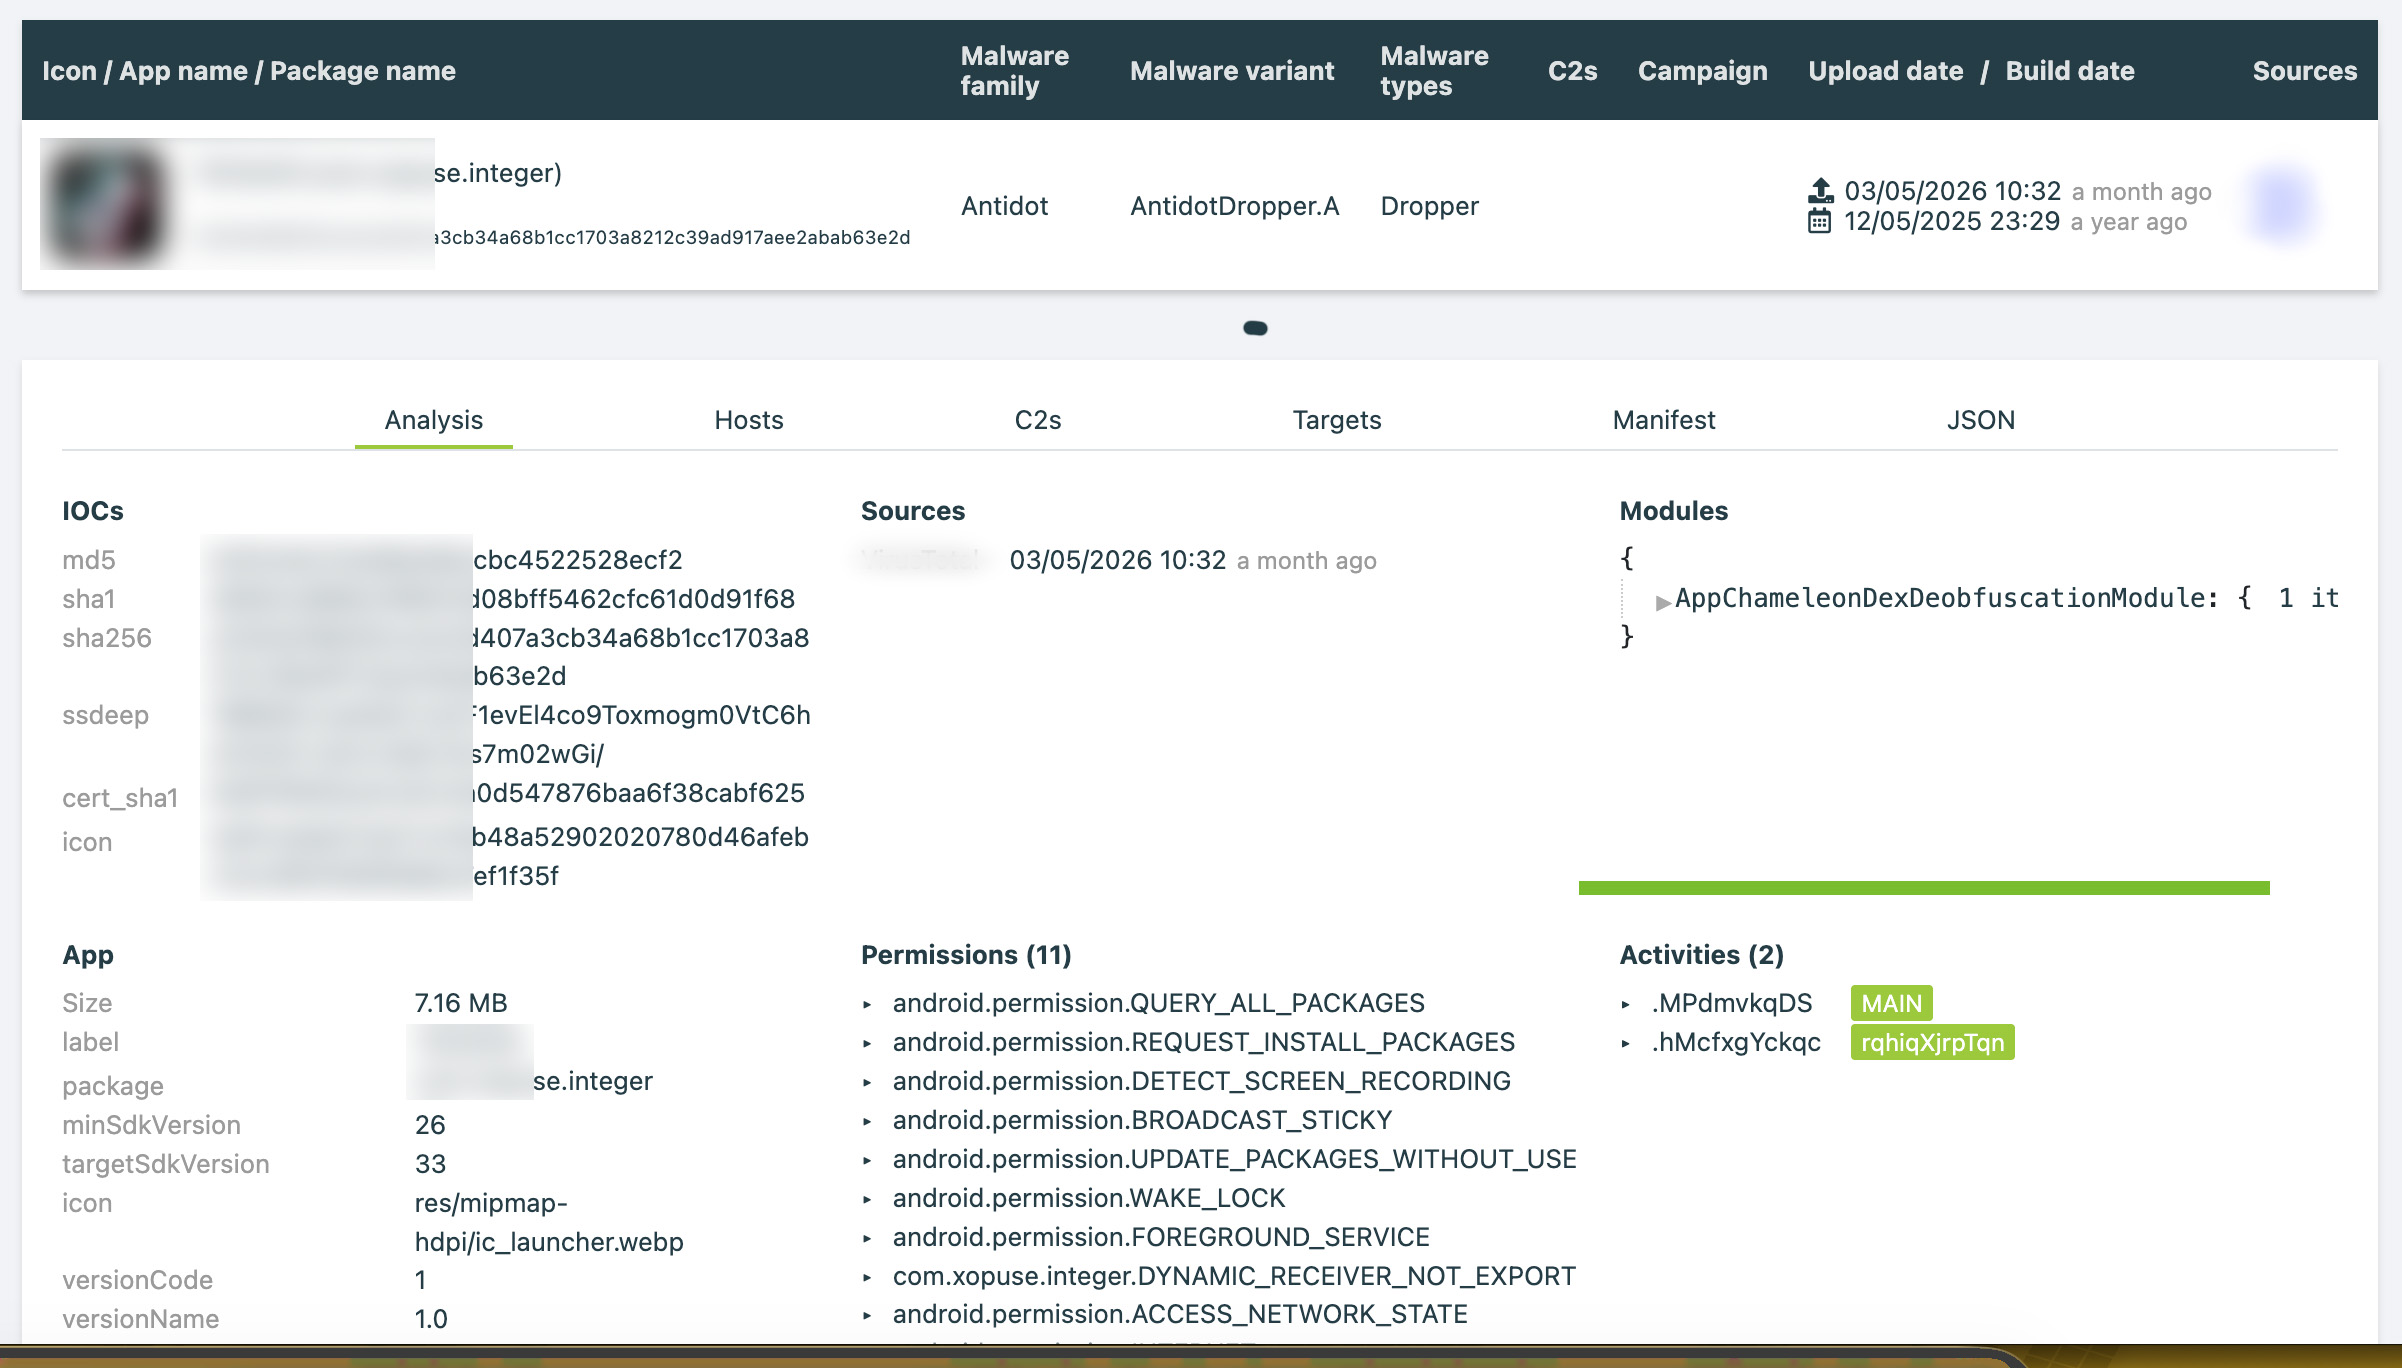Expand UPDATE_PACKAGES_WITHOUT_USE permission entry
2402x1368 pixels.
[867, 1160]
